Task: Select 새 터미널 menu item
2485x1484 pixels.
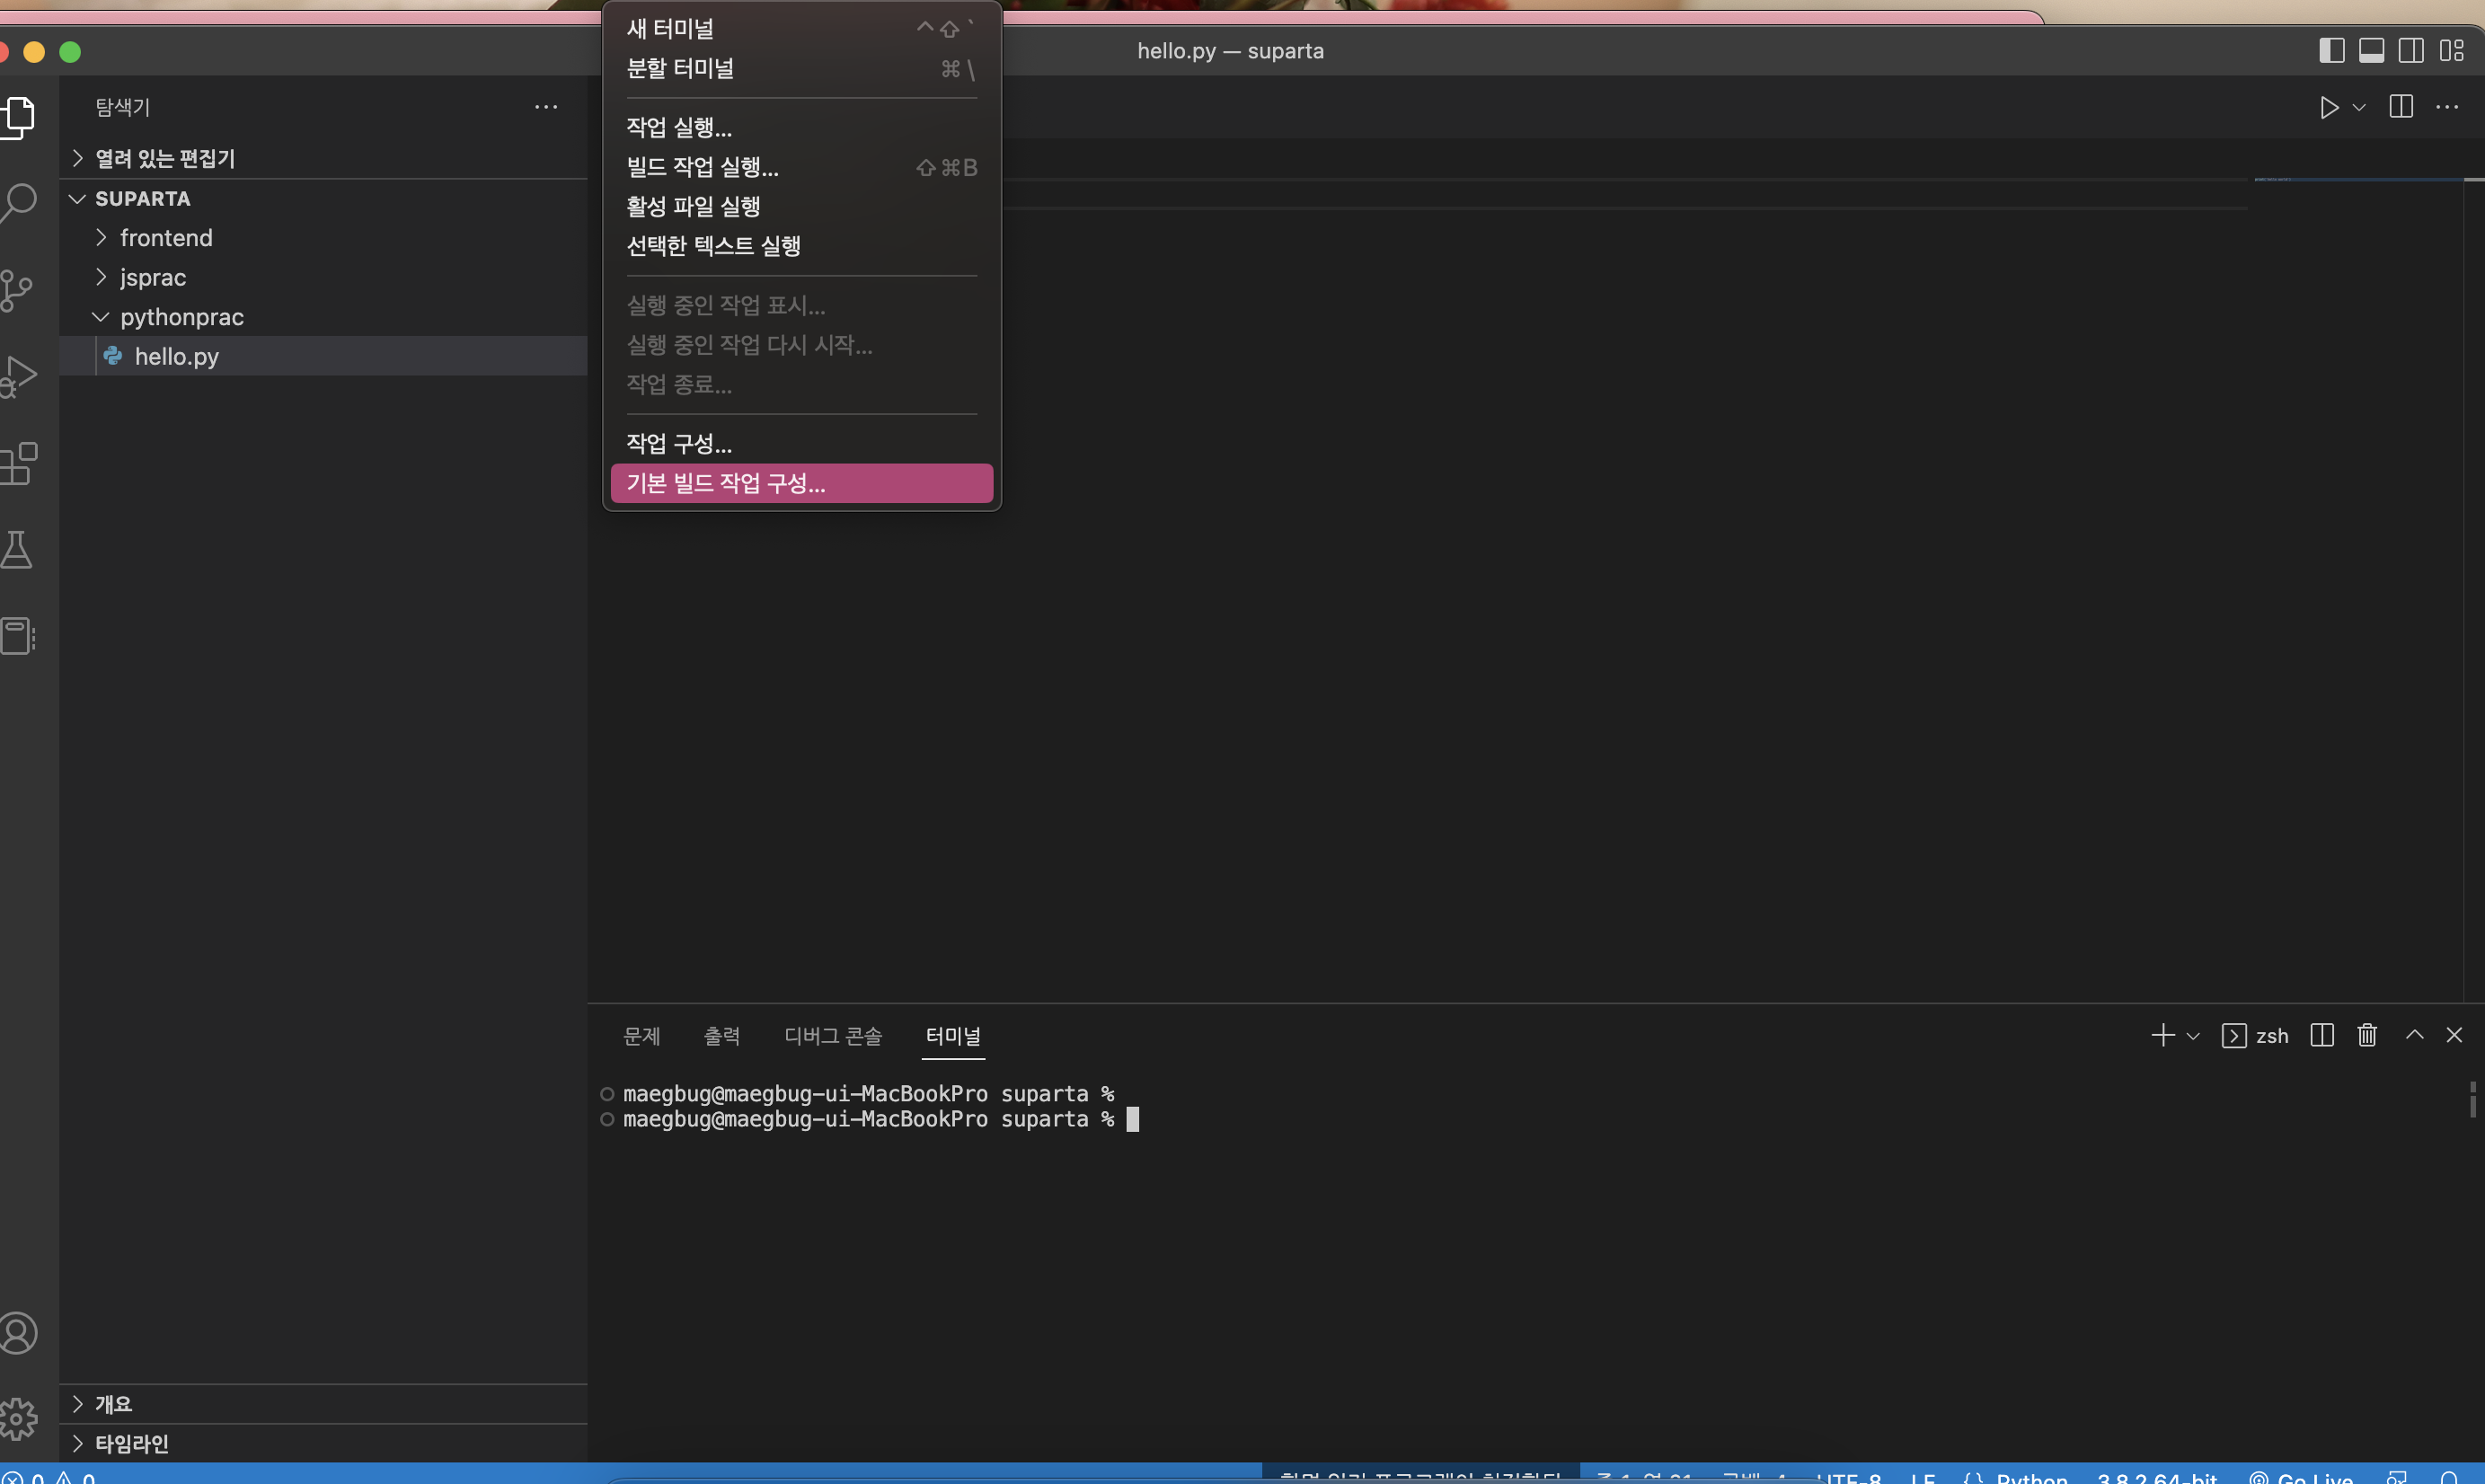Action: tap(801, 28)
